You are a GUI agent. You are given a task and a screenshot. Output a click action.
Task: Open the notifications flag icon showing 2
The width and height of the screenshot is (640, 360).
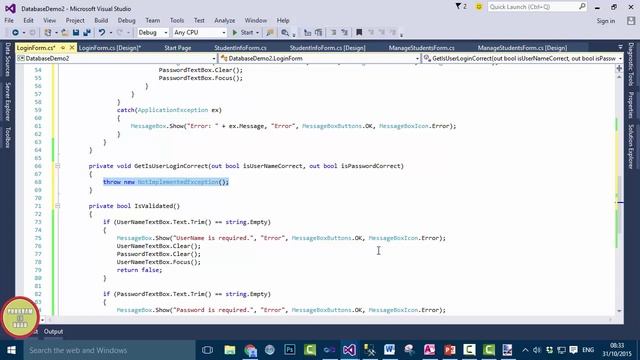coord(461,7)
